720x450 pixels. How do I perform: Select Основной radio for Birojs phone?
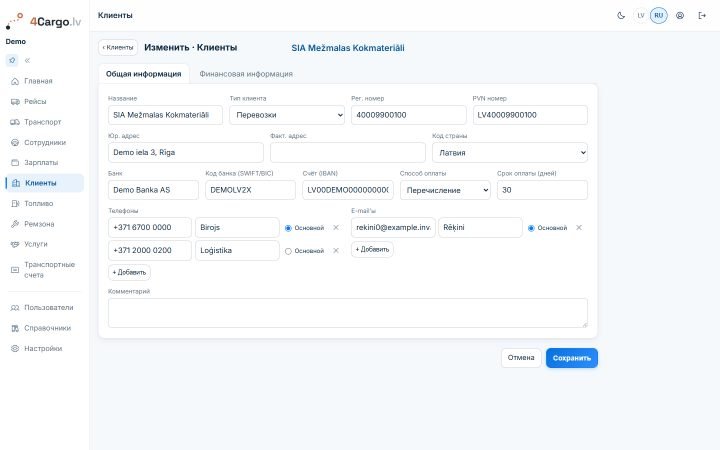[288, 228]
